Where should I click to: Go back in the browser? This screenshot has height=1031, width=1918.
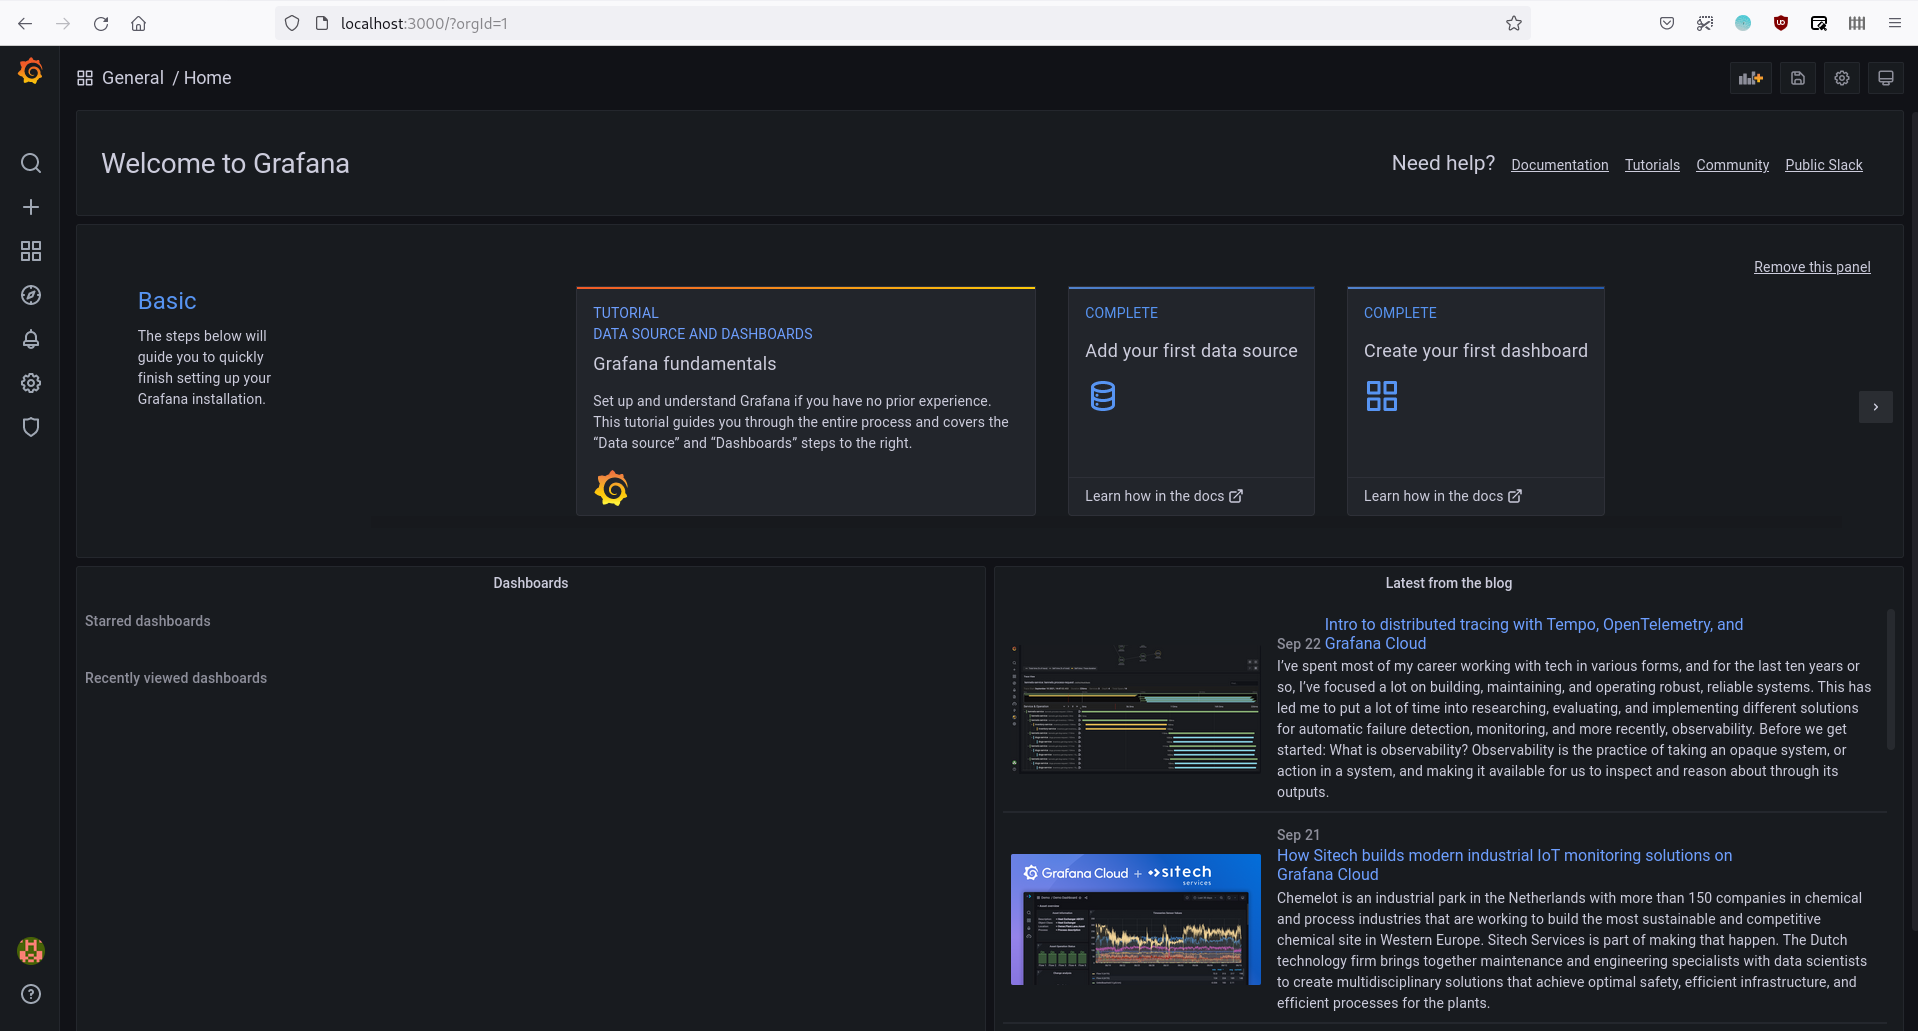[x=25, y=23]
